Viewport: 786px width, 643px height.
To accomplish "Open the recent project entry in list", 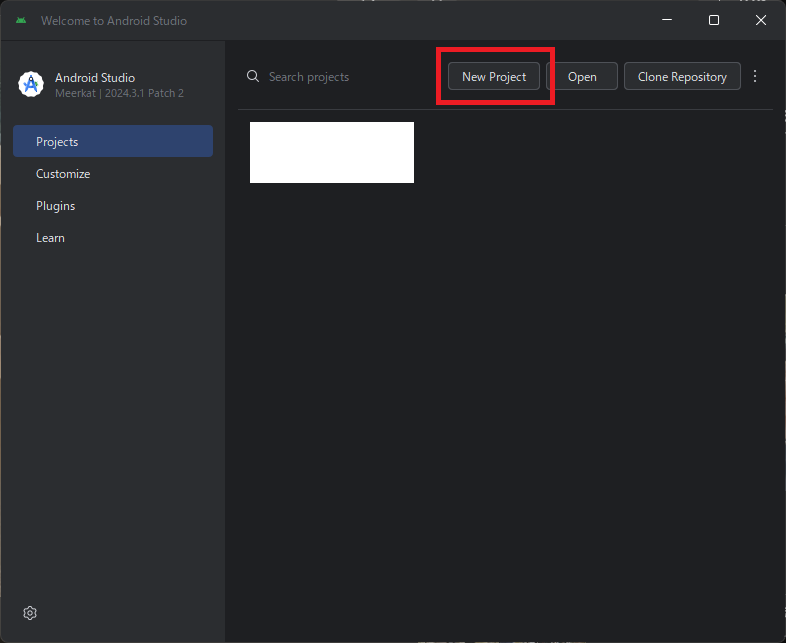I will click(331, 152).
